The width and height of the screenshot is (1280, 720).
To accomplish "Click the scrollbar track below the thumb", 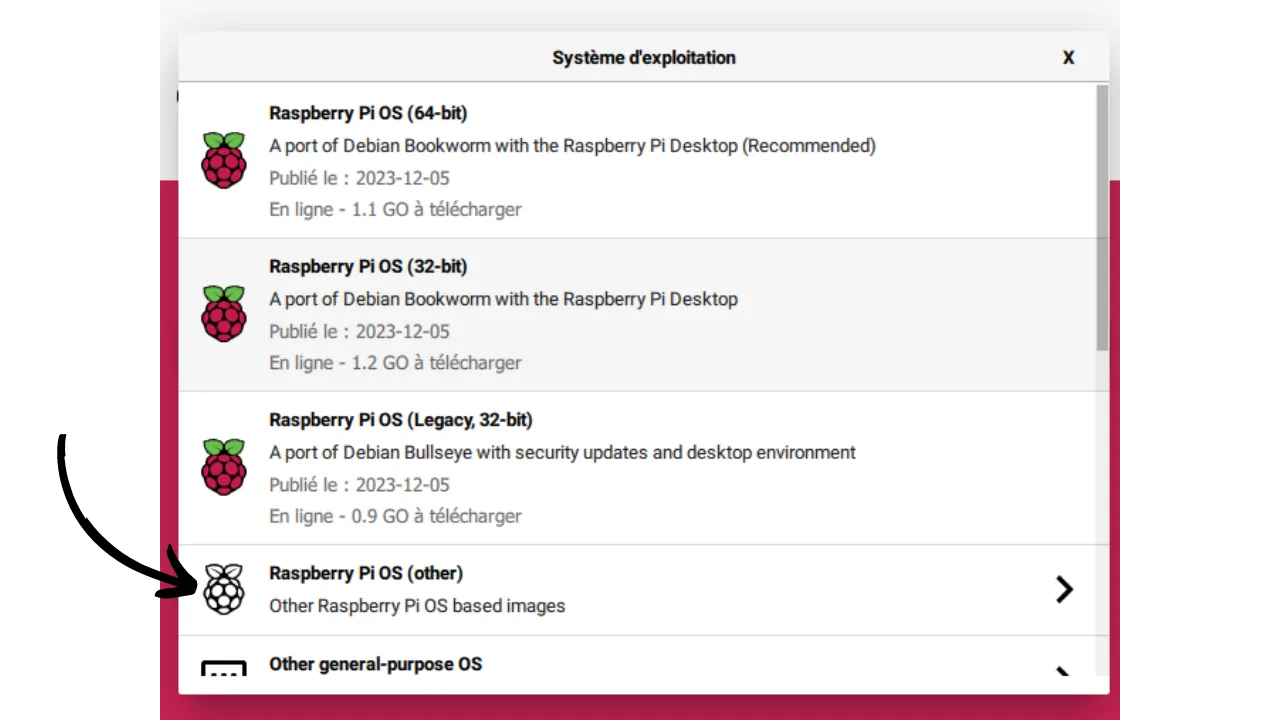I will tap(1102, 510).
